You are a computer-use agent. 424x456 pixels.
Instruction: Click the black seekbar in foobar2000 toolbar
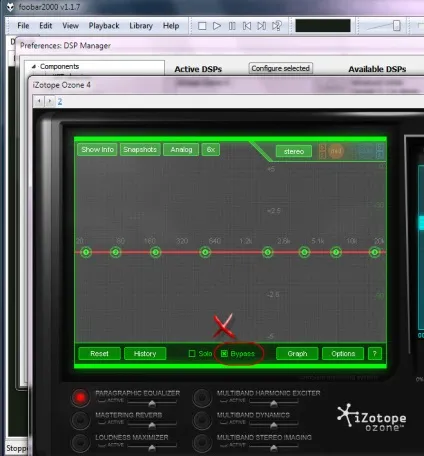point(323,26)
